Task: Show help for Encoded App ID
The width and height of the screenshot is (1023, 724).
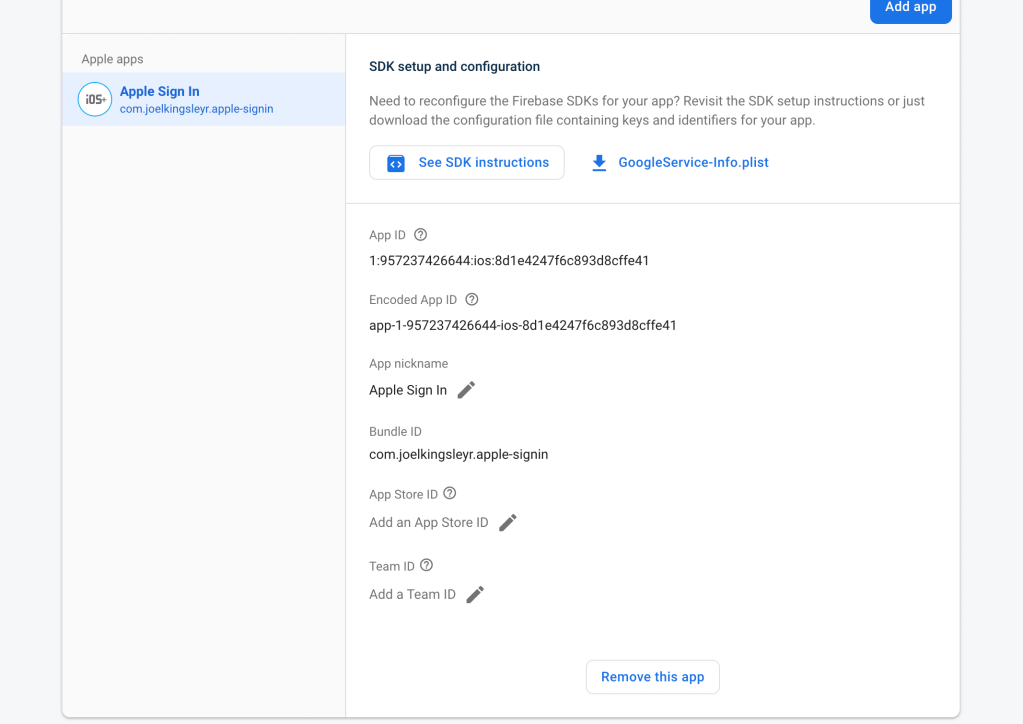Action: [472, 299]
